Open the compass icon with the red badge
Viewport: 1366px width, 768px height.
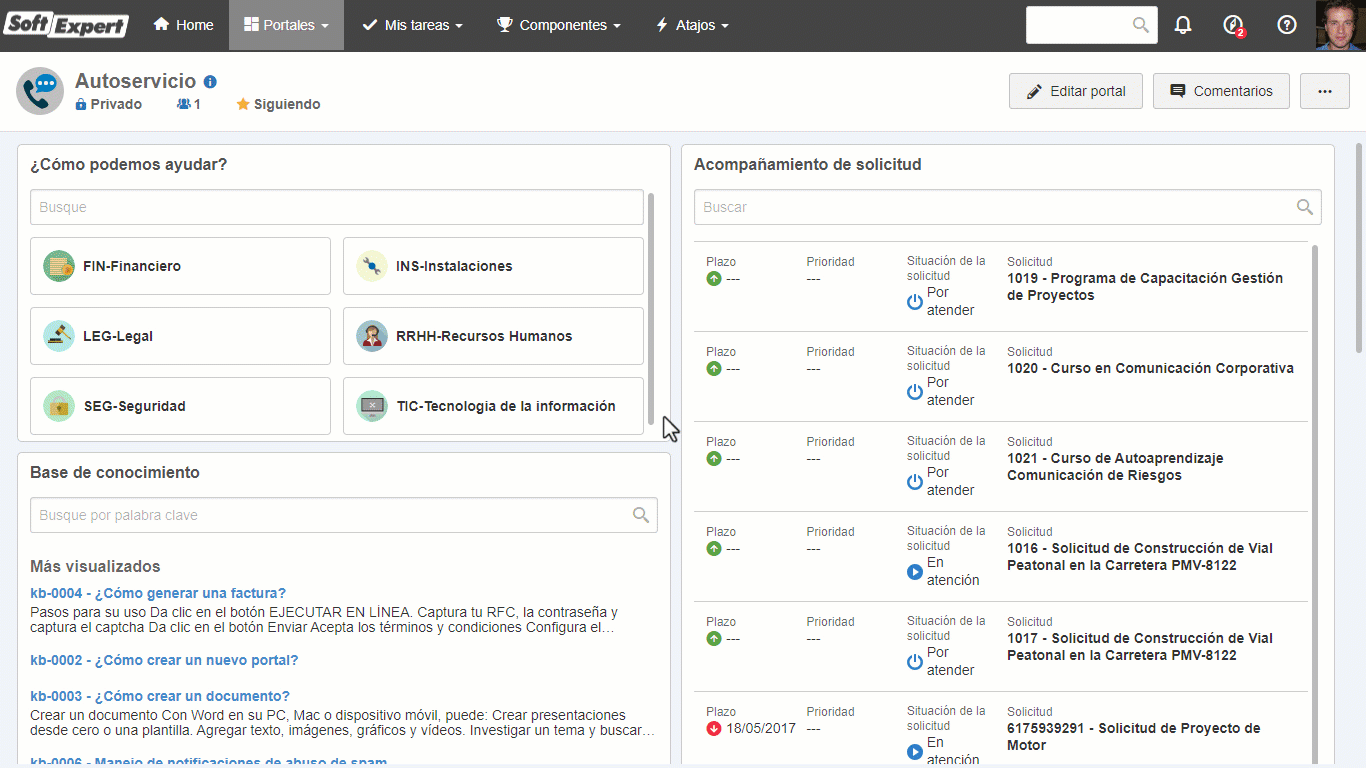click(x=1234, y=25)
